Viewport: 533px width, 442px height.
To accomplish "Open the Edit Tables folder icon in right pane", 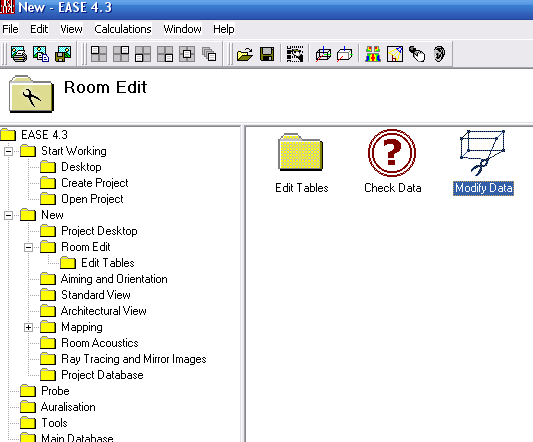I will (301, 152).
